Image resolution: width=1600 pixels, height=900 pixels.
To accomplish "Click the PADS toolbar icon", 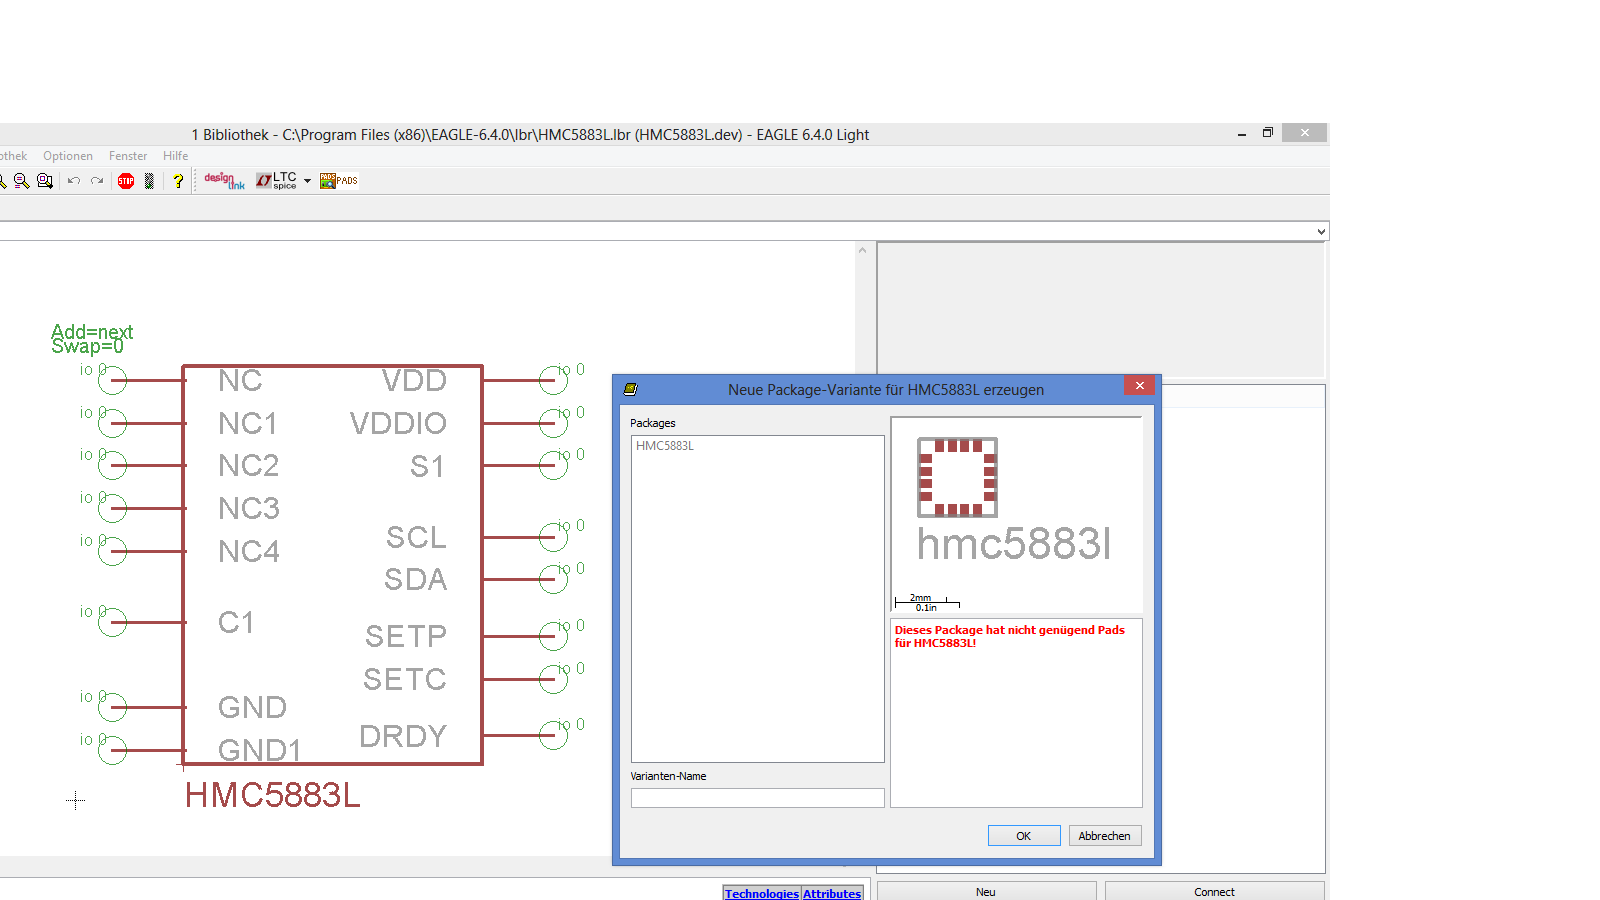I will click(339, 181).
